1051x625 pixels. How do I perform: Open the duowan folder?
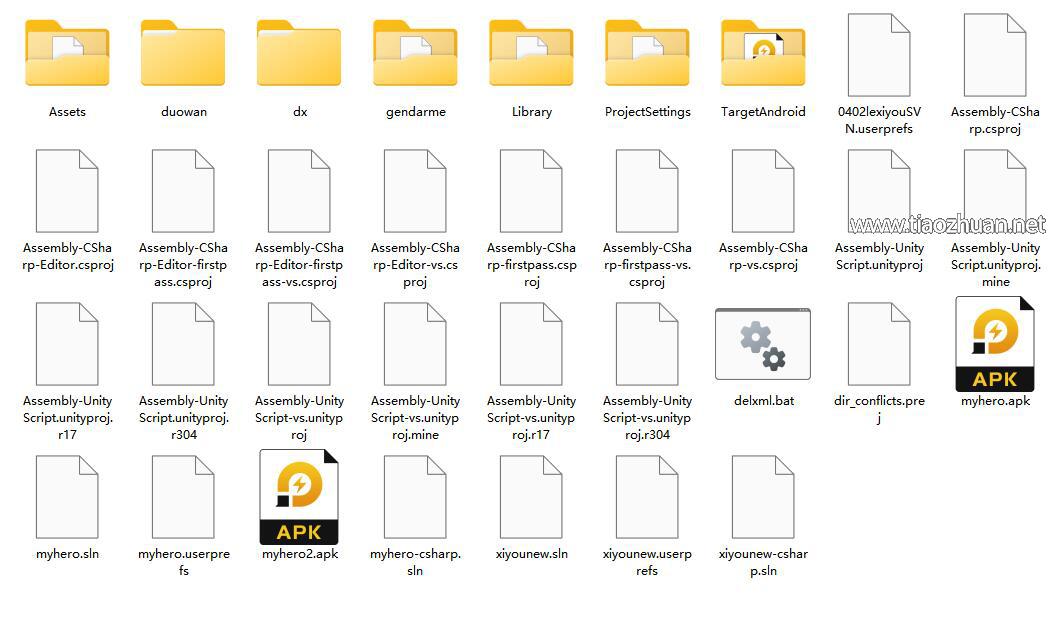183,54
